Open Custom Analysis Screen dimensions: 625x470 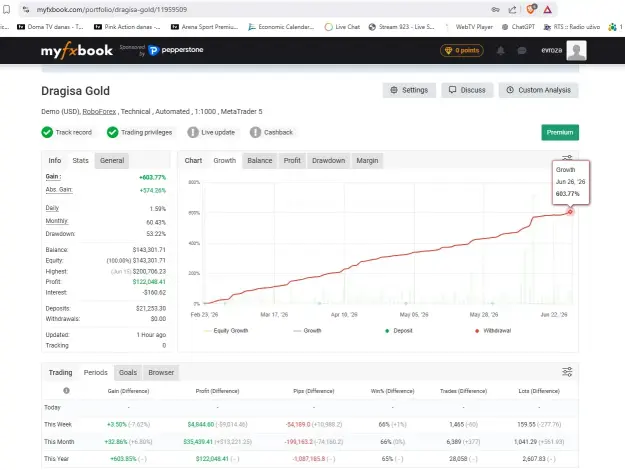539,90
